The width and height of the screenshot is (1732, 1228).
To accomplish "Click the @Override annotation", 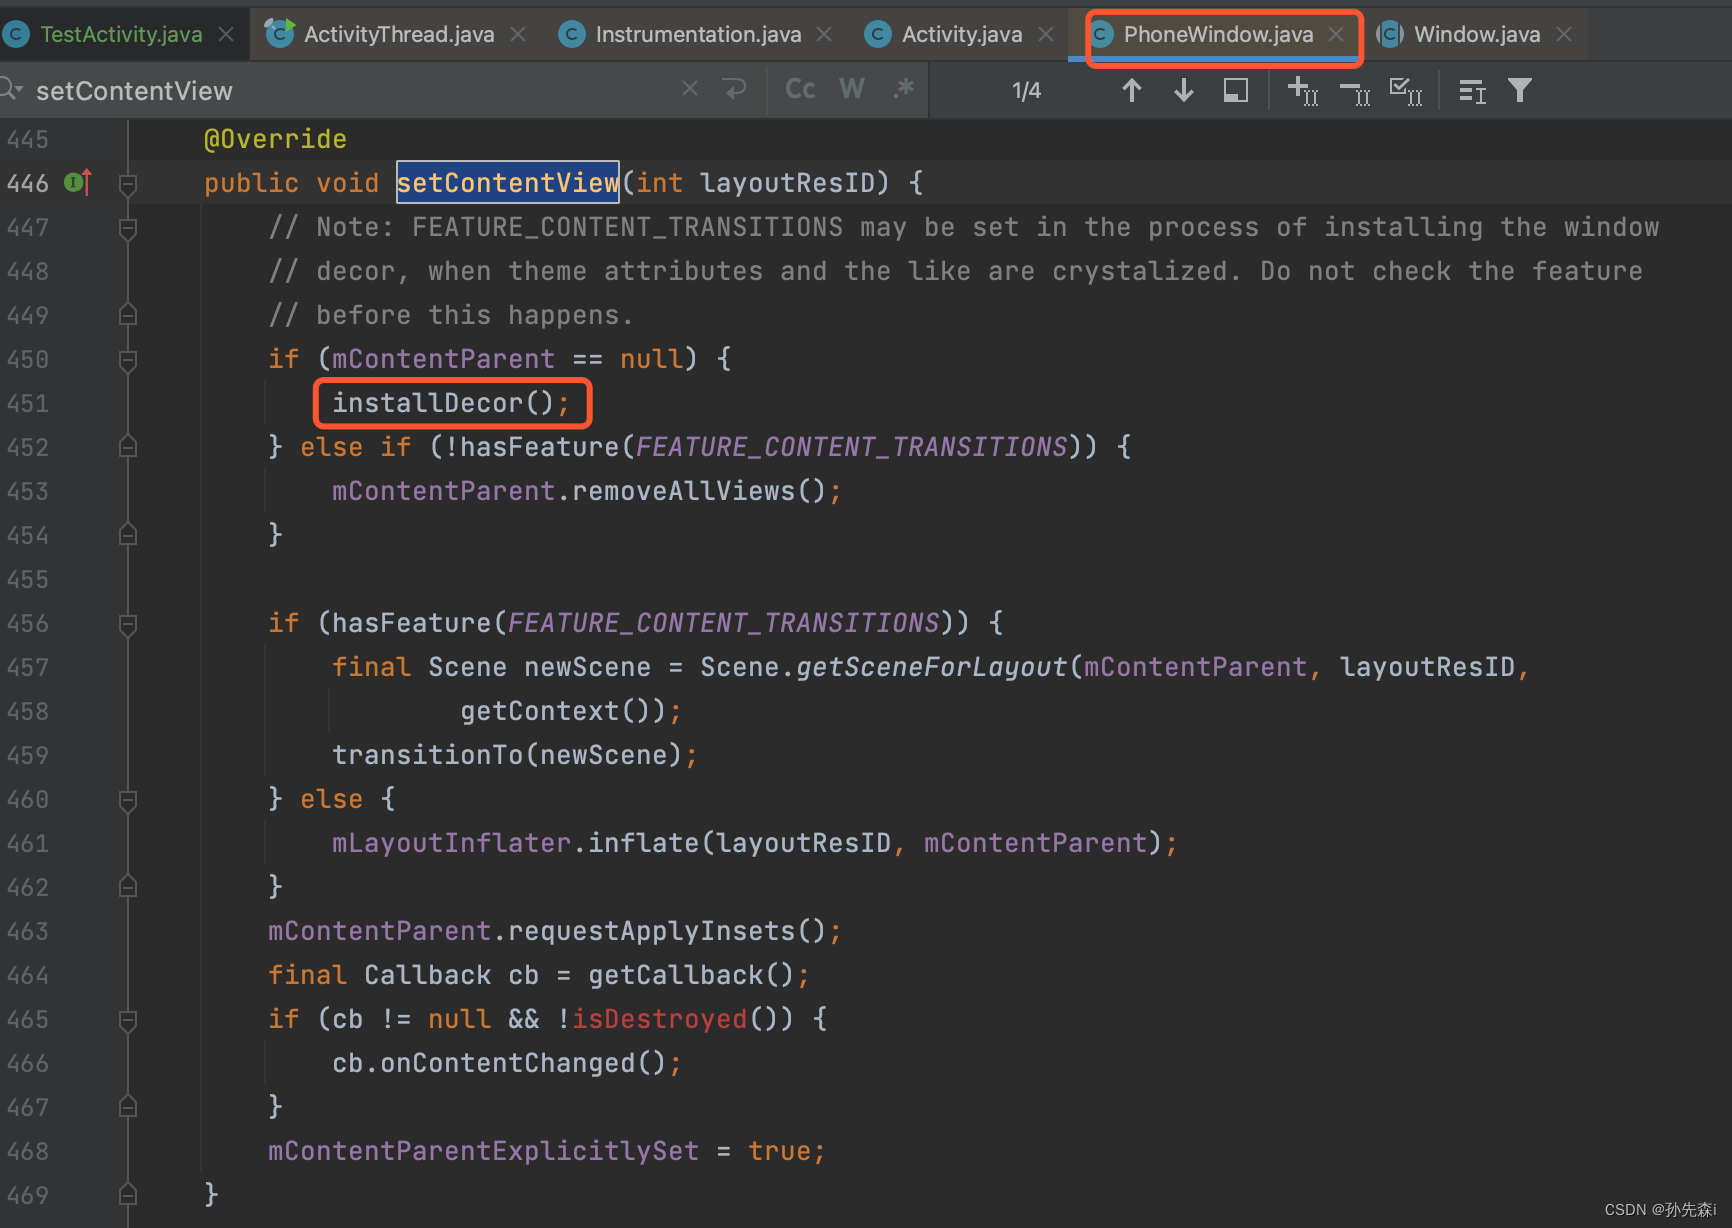I will pyautogui.click(x=275, y=139).
